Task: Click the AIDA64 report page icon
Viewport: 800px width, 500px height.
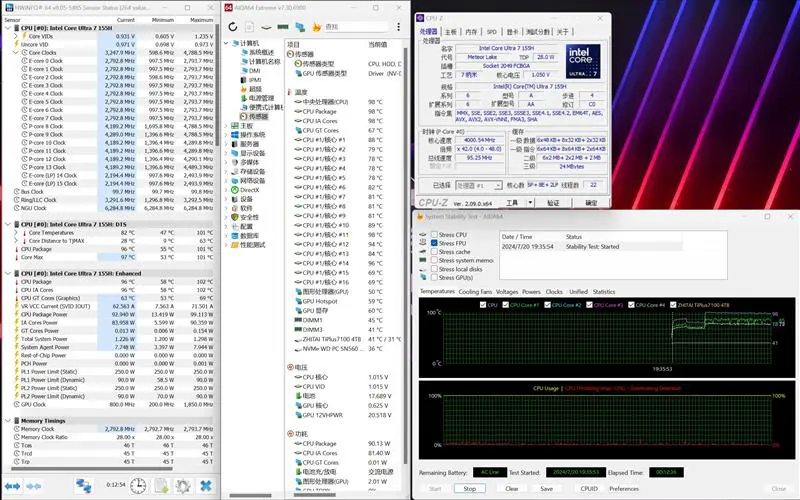Action: point(249,27)
